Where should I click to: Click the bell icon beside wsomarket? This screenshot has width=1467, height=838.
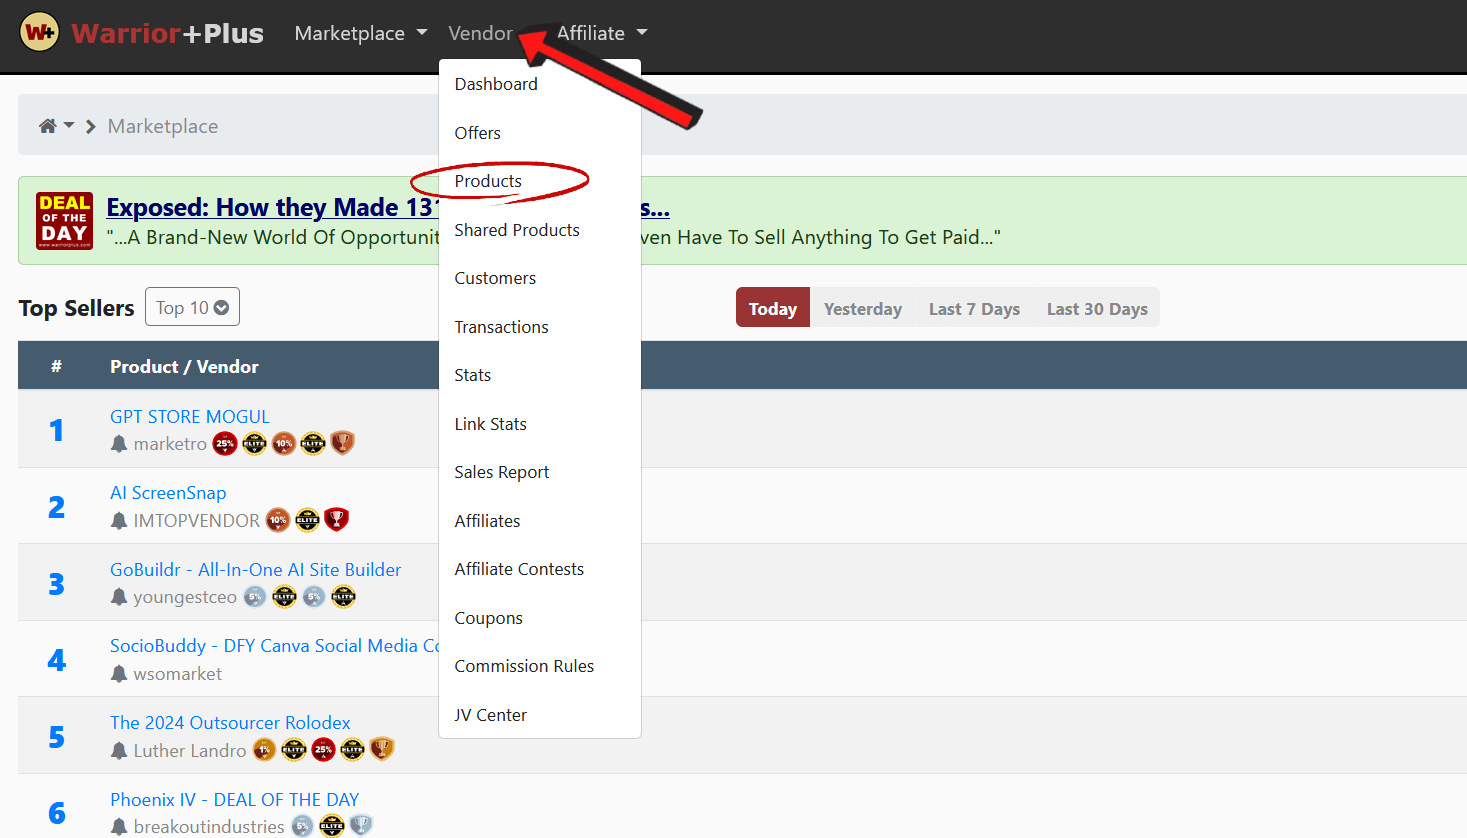point(119,674)
